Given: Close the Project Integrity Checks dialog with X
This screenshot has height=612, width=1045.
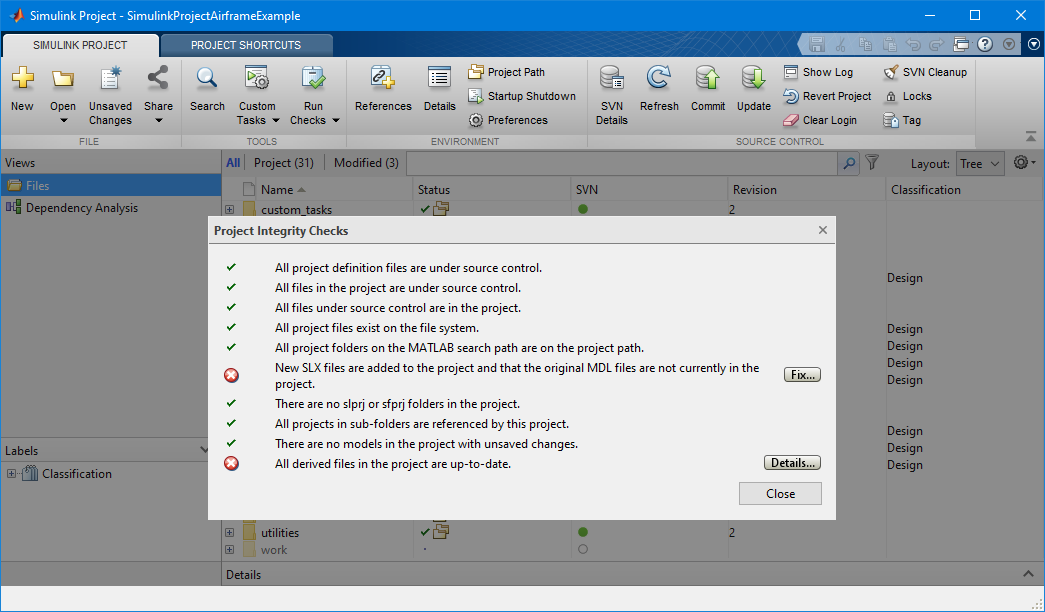Looking at the screenshot, I should point(822,230).
